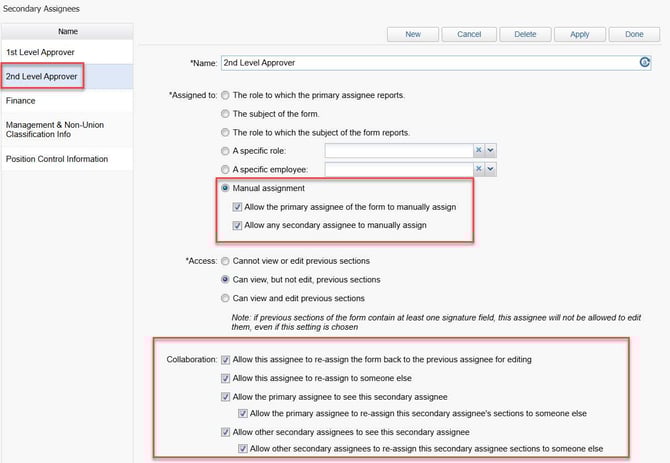This screenshot has height=463, width=670.
Task: Toggle 'Allow this assignee to re-assign to someone else'
Action: point(226,377)
